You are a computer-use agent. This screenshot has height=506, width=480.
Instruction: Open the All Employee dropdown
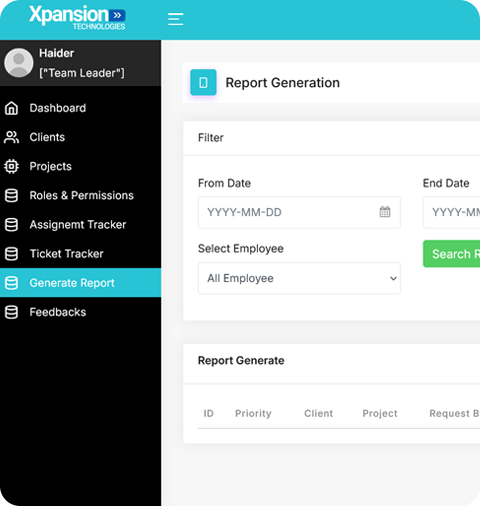[299, 278]
